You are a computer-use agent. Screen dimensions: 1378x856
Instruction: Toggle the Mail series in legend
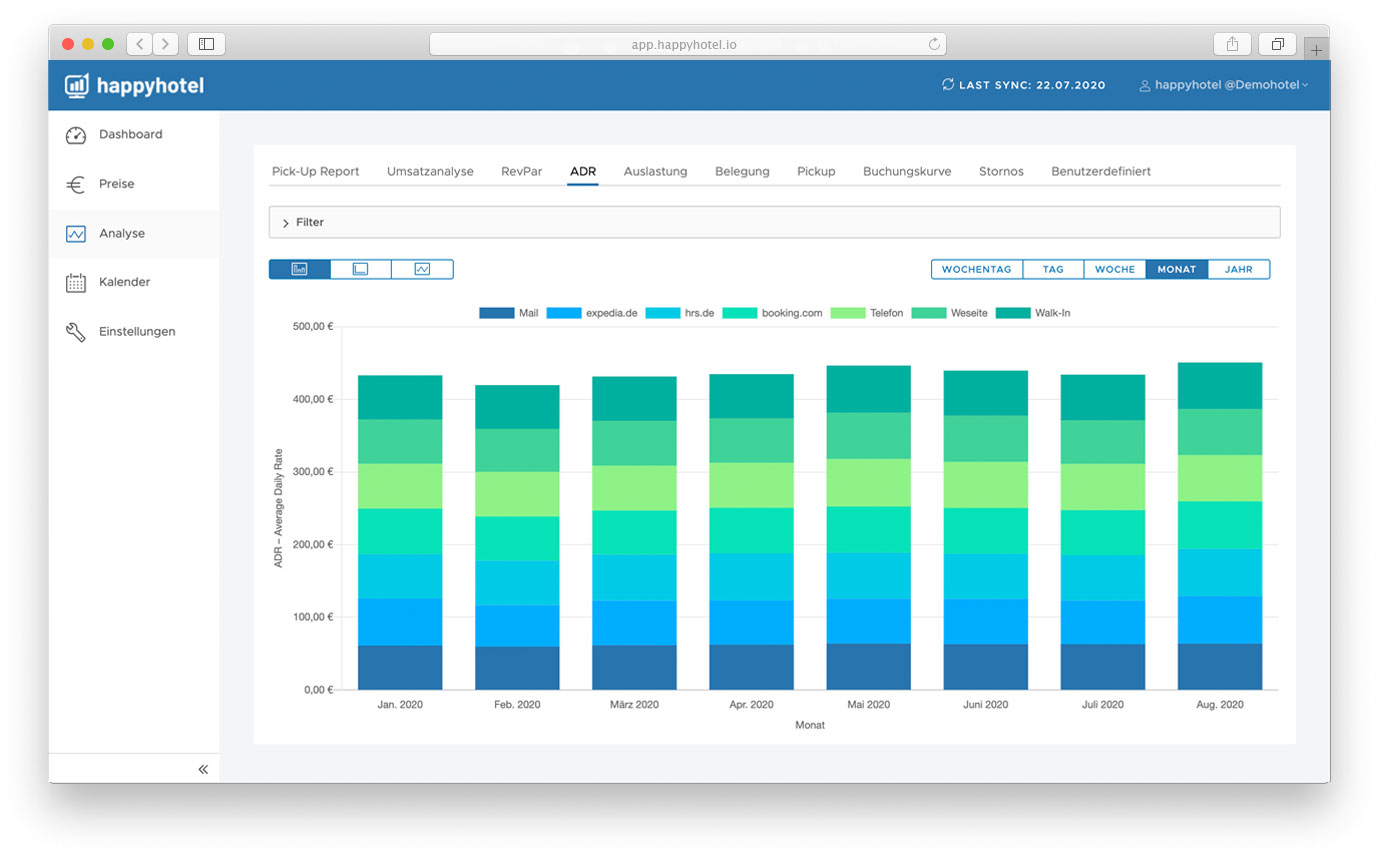tap(509, 313)
